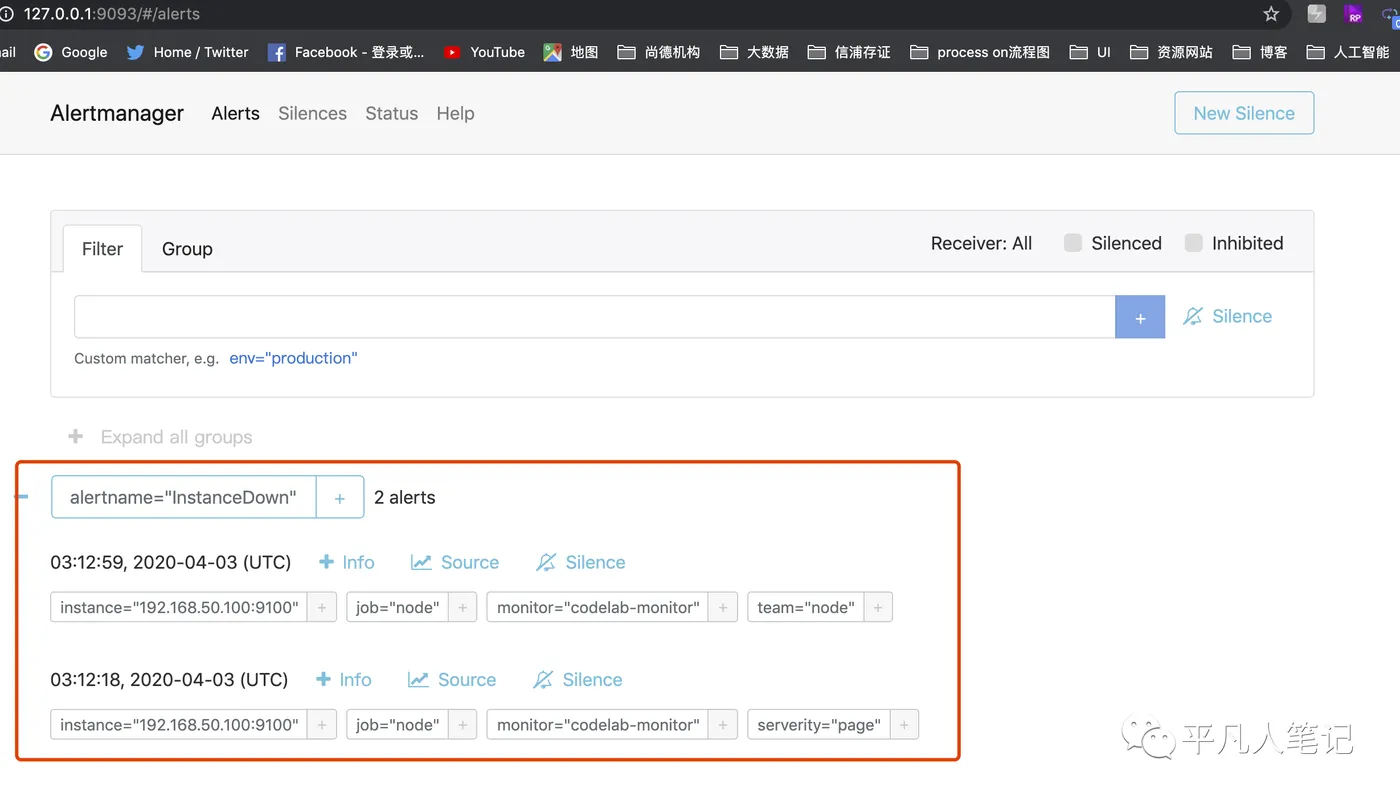The height and width of the screenshot is (800, 1400).
Task: Open the 大数据 bookmark folder
Action: click(x=754, y=52)
